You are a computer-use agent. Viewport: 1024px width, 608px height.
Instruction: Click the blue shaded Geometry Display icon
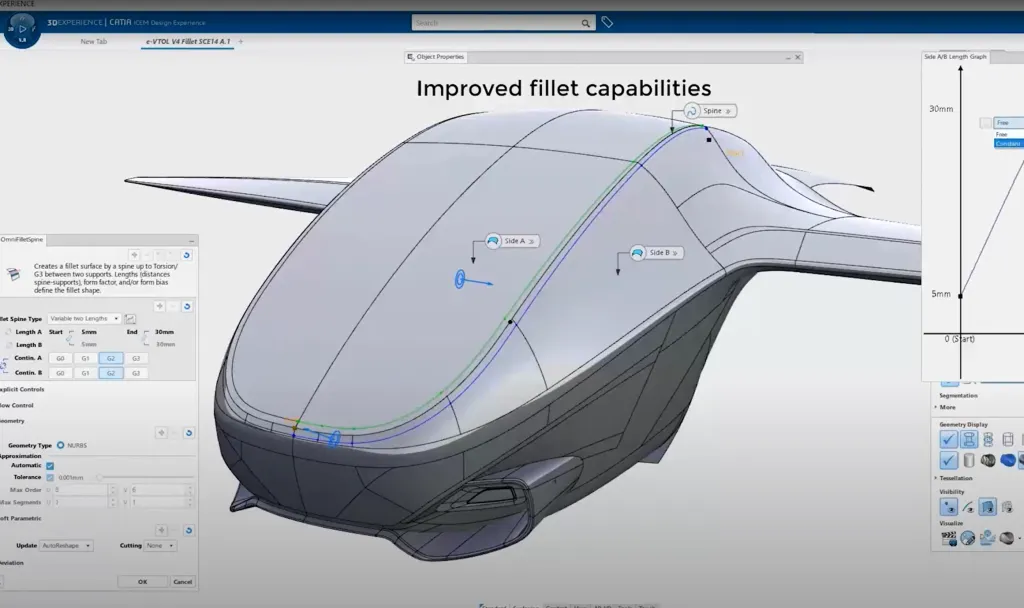1006,461
